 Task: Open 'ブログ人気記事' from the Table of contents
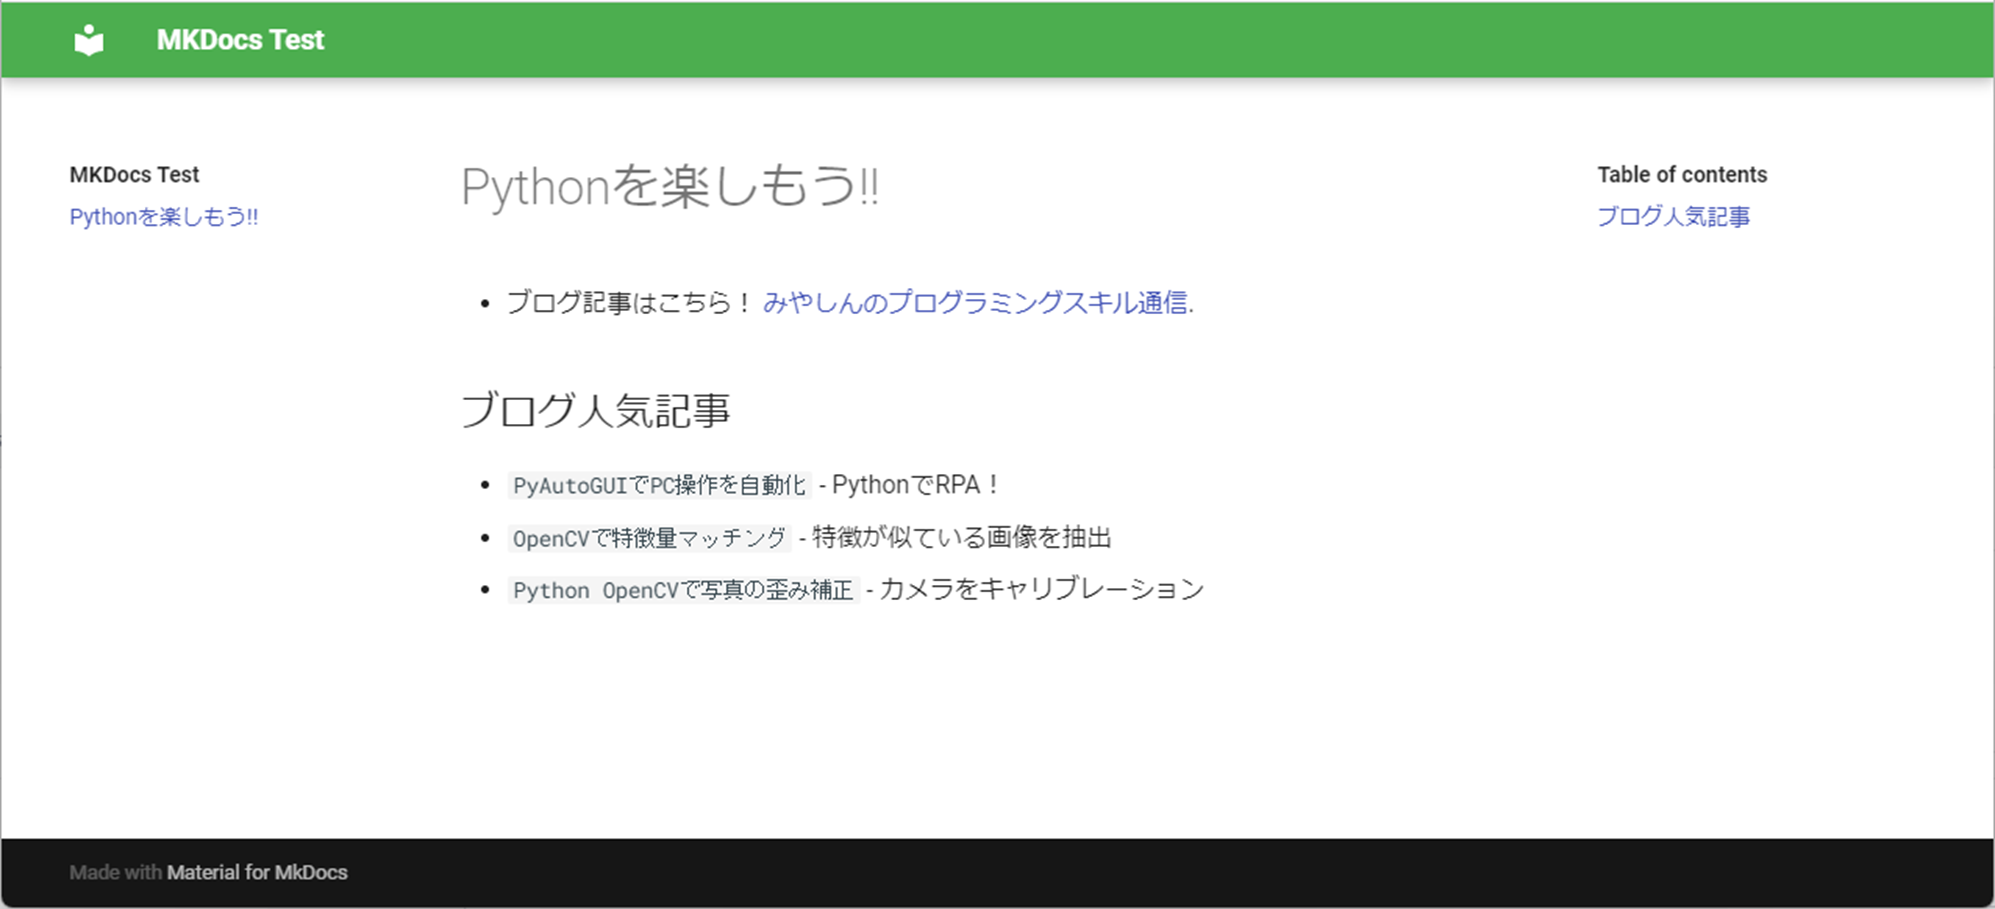(1674, 216)
